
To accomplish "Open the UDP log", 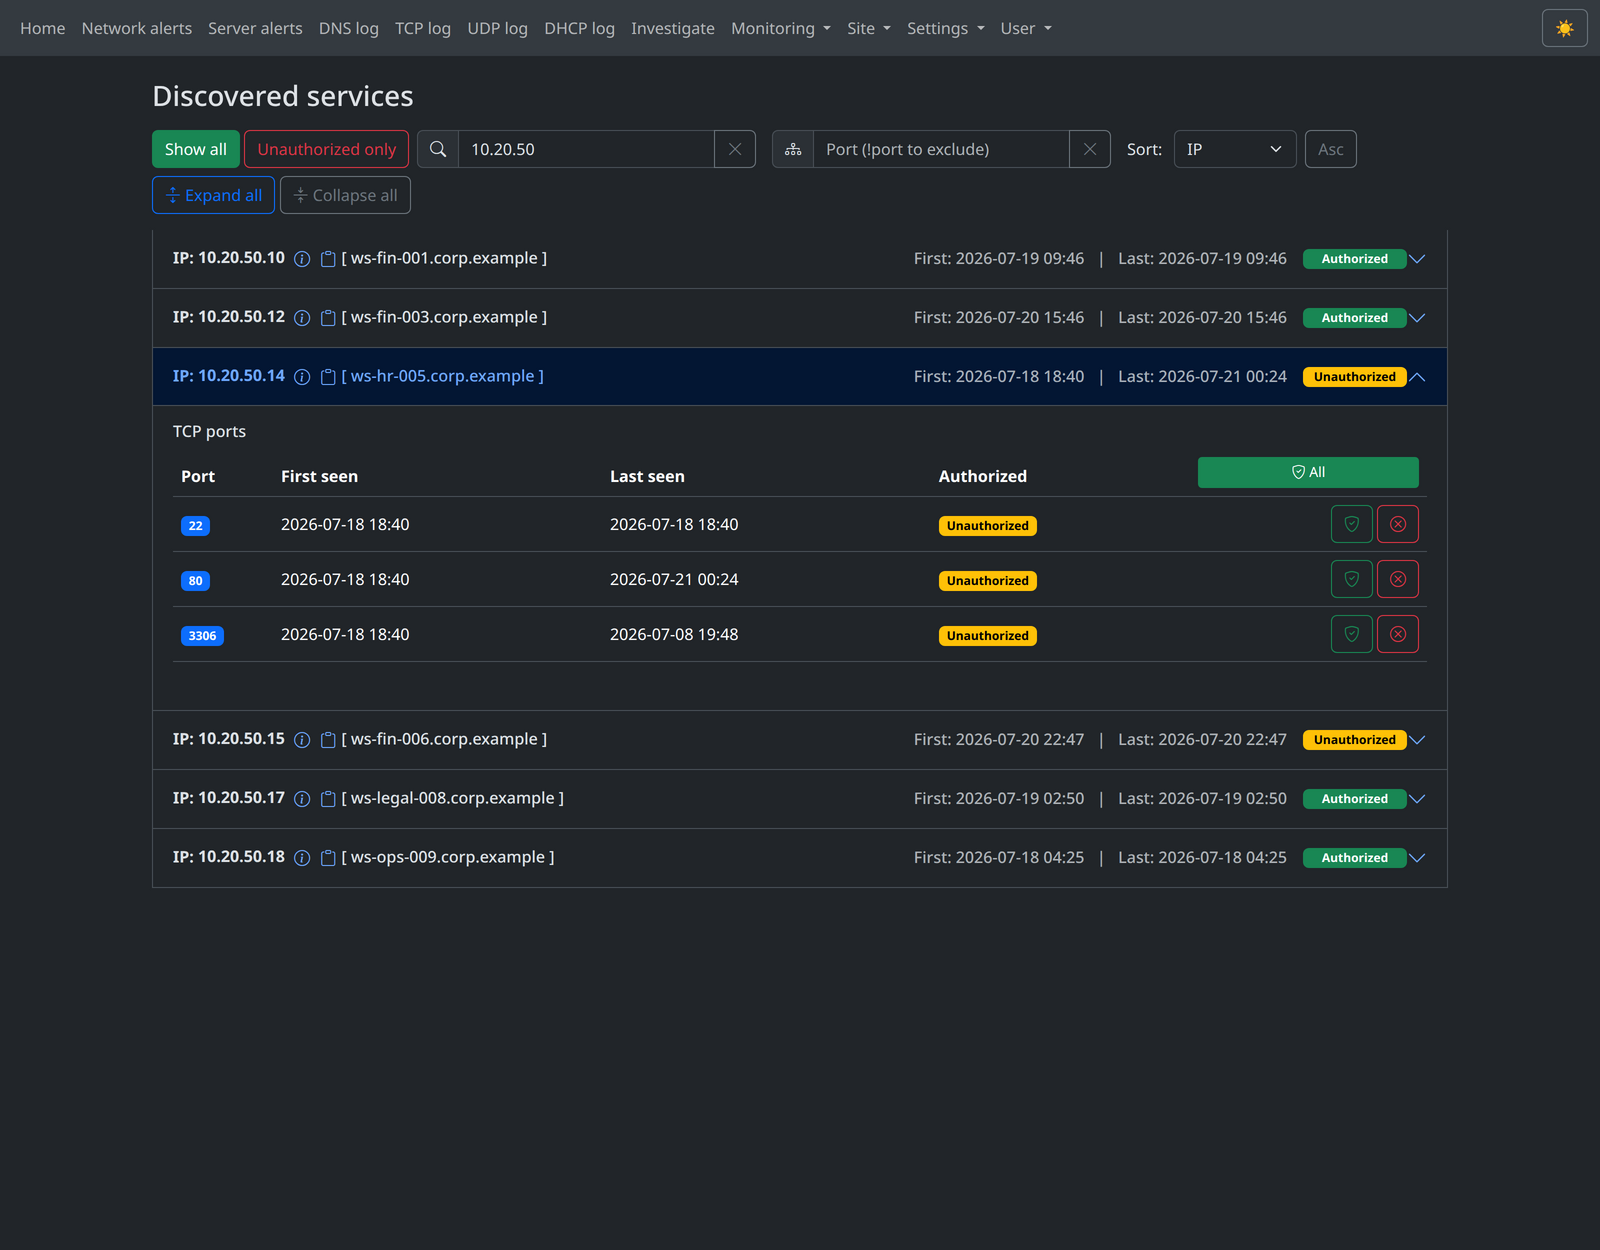I will [497, 28].
